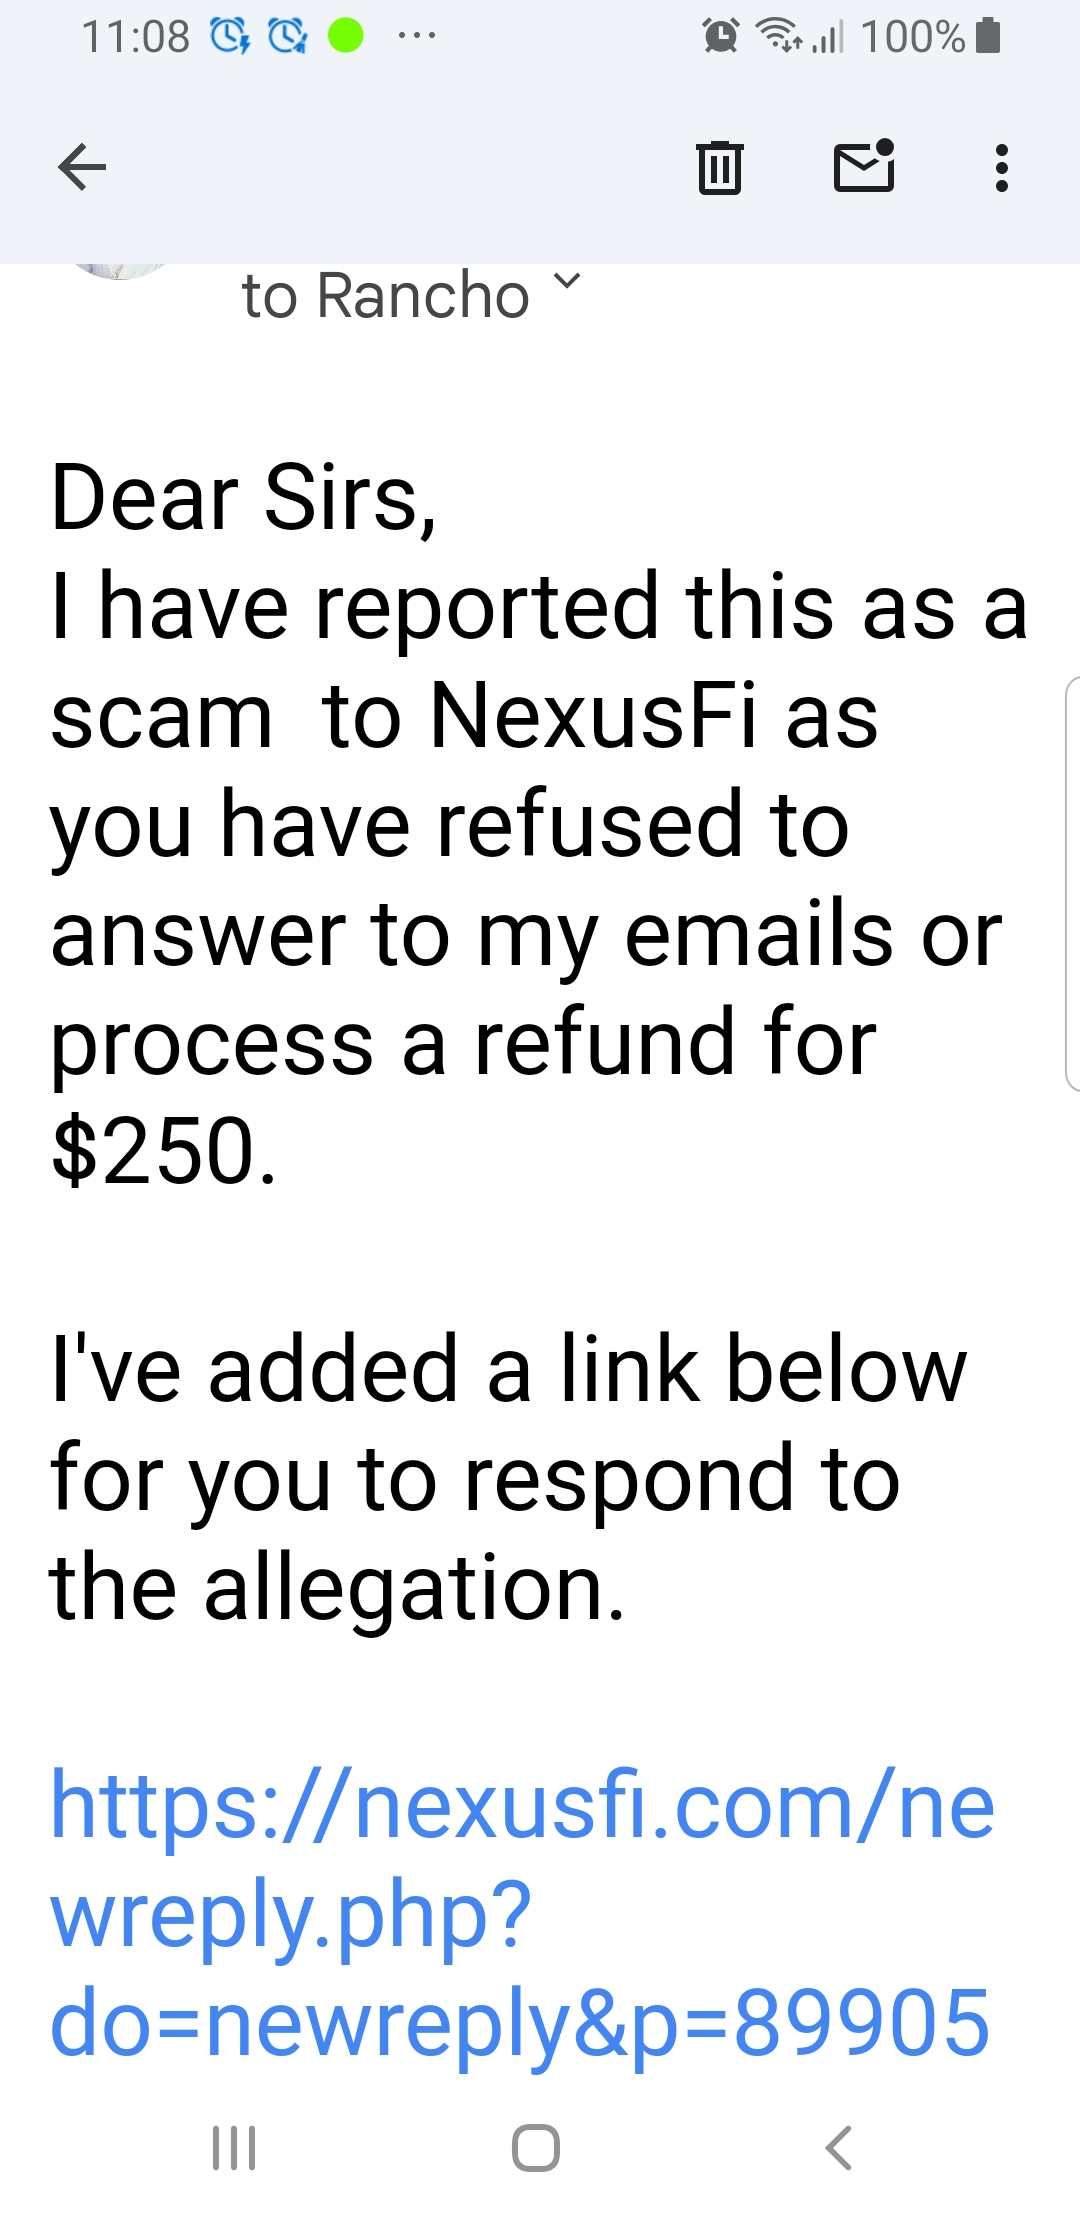The height and width of the screenshot is (2220, 1080).
Task: Tap the "to Rancho" recipient text
Action: (x=385, y=296)
